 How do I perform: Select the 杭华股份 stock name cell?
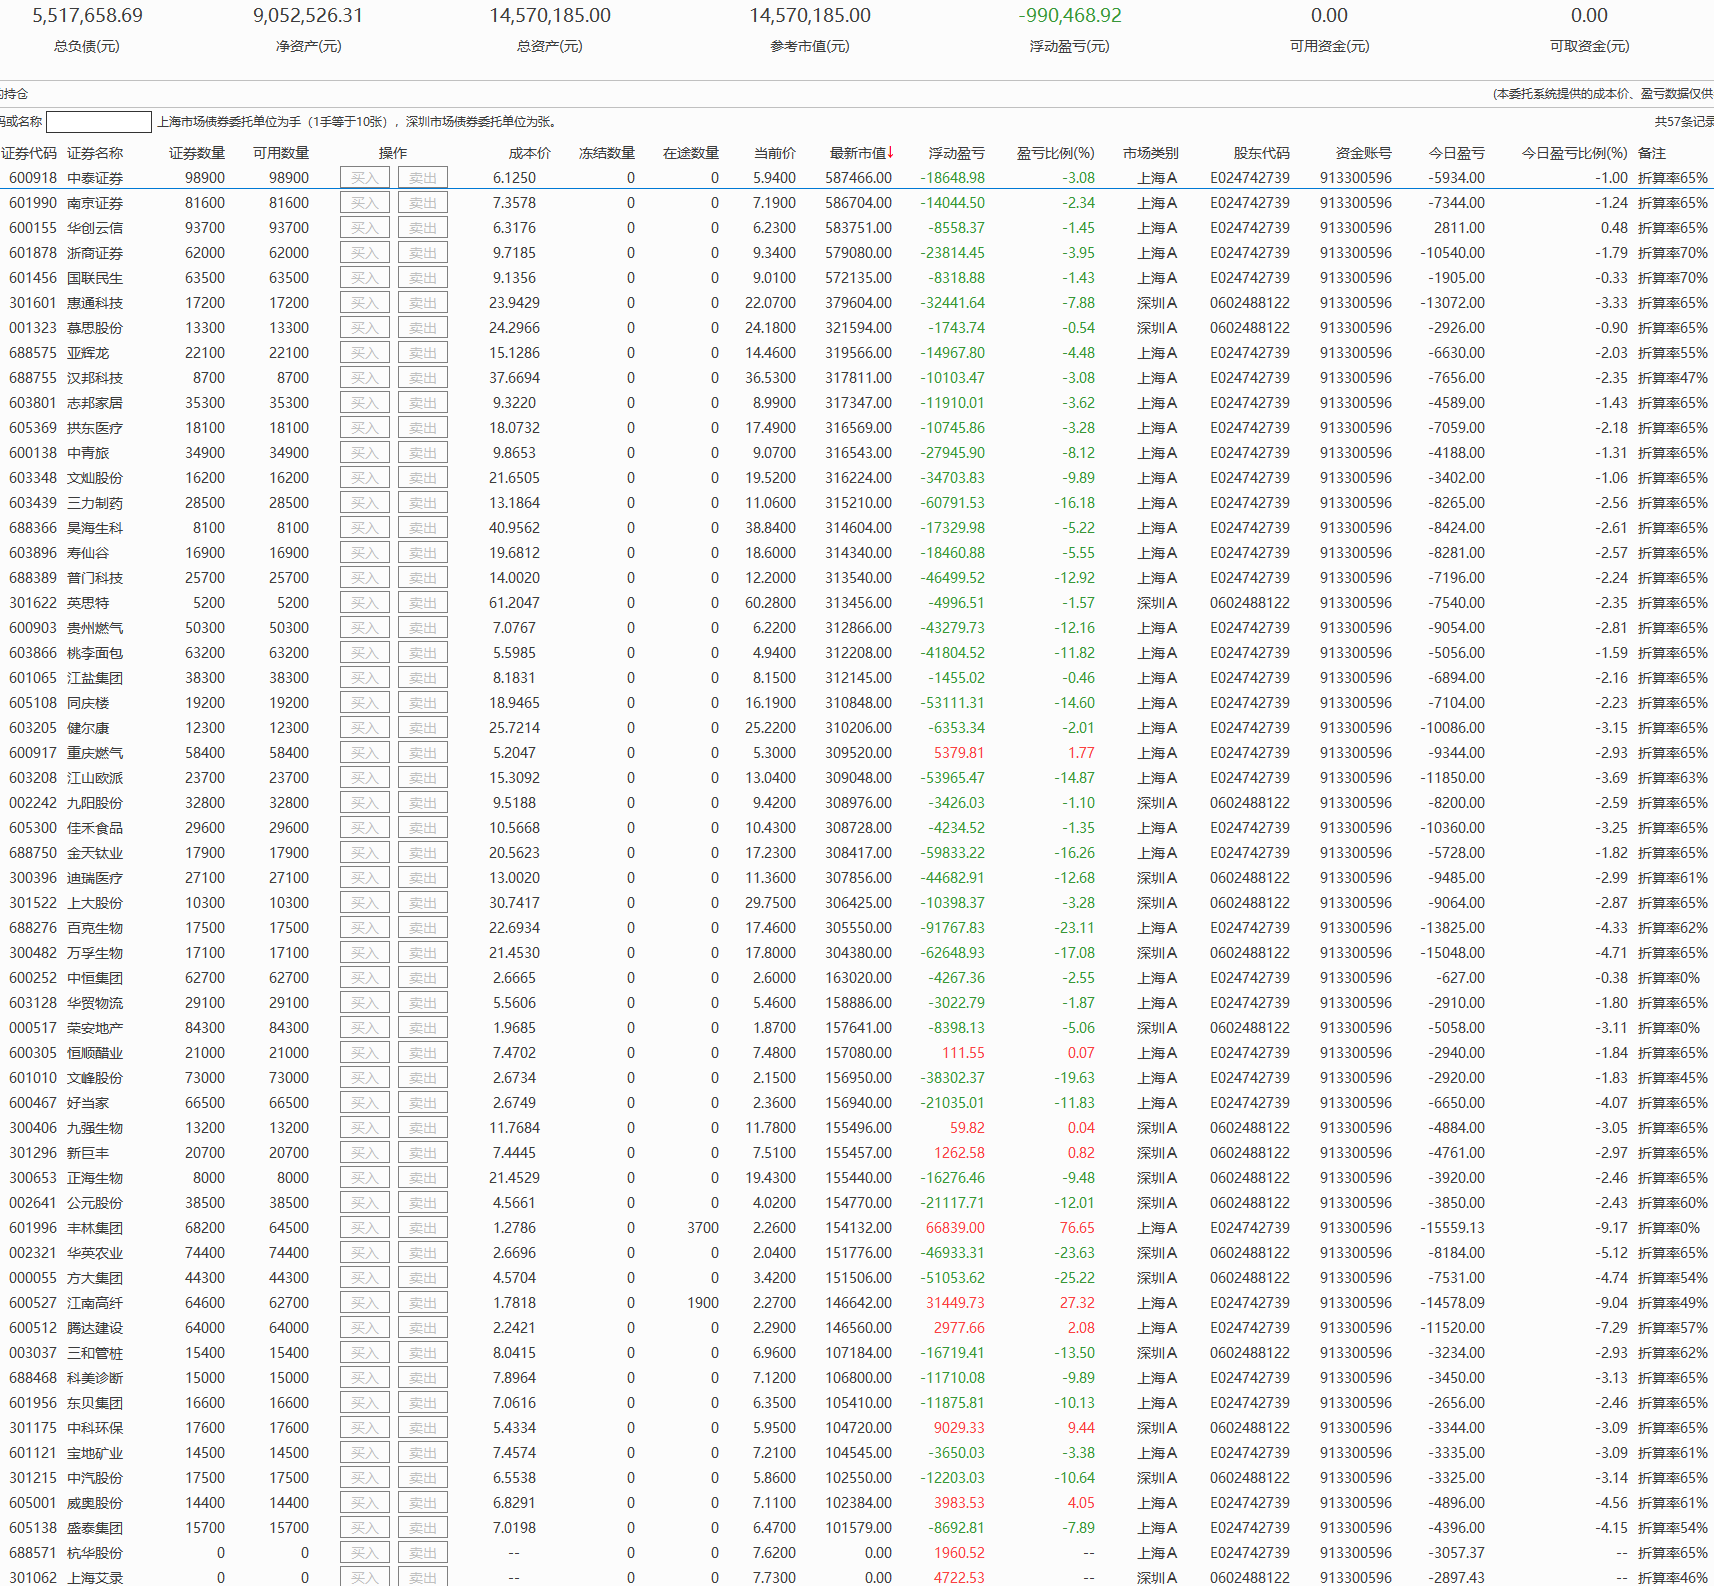click(95, 1553)
